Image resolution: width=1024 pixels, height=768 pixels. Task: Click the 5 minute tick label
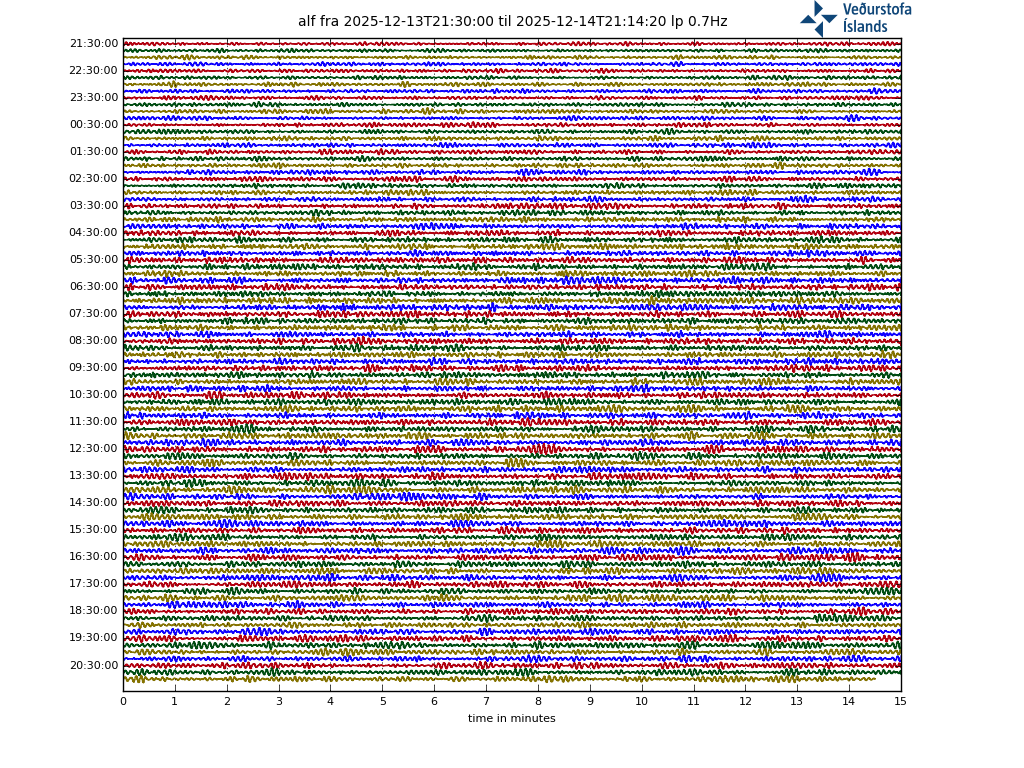382,702
